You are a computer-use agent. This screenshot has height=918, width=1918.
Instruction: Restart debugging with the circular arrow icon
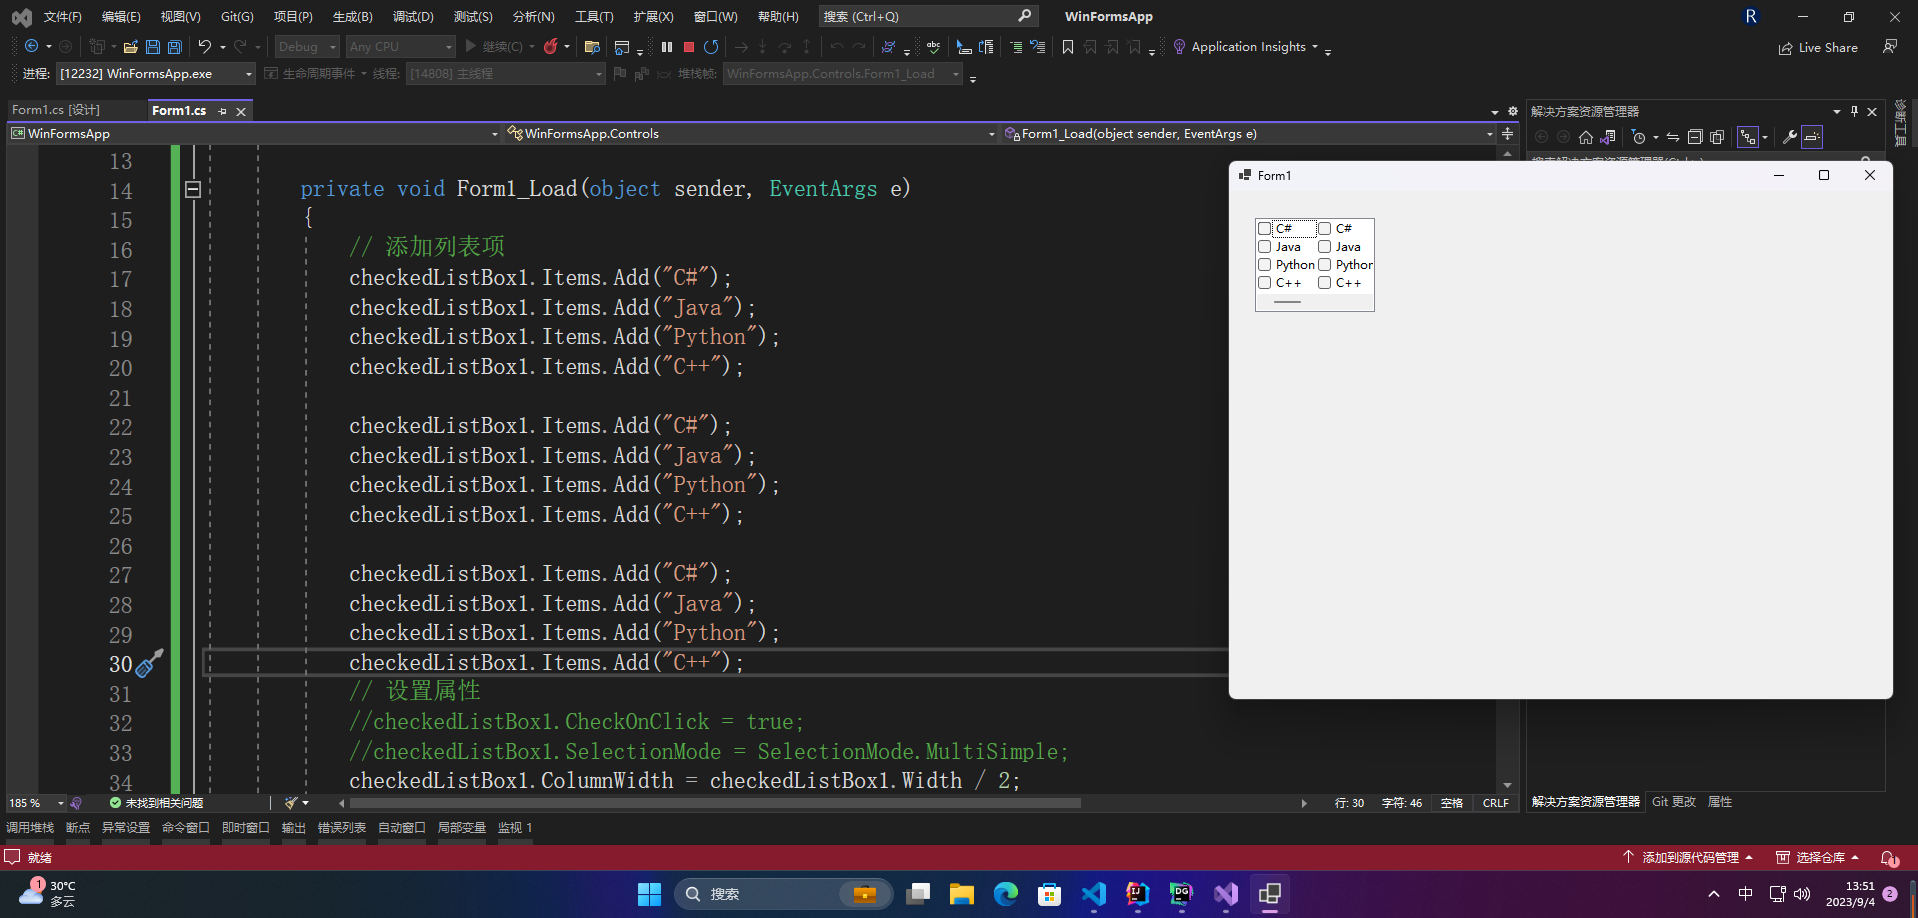pos(711,47)
